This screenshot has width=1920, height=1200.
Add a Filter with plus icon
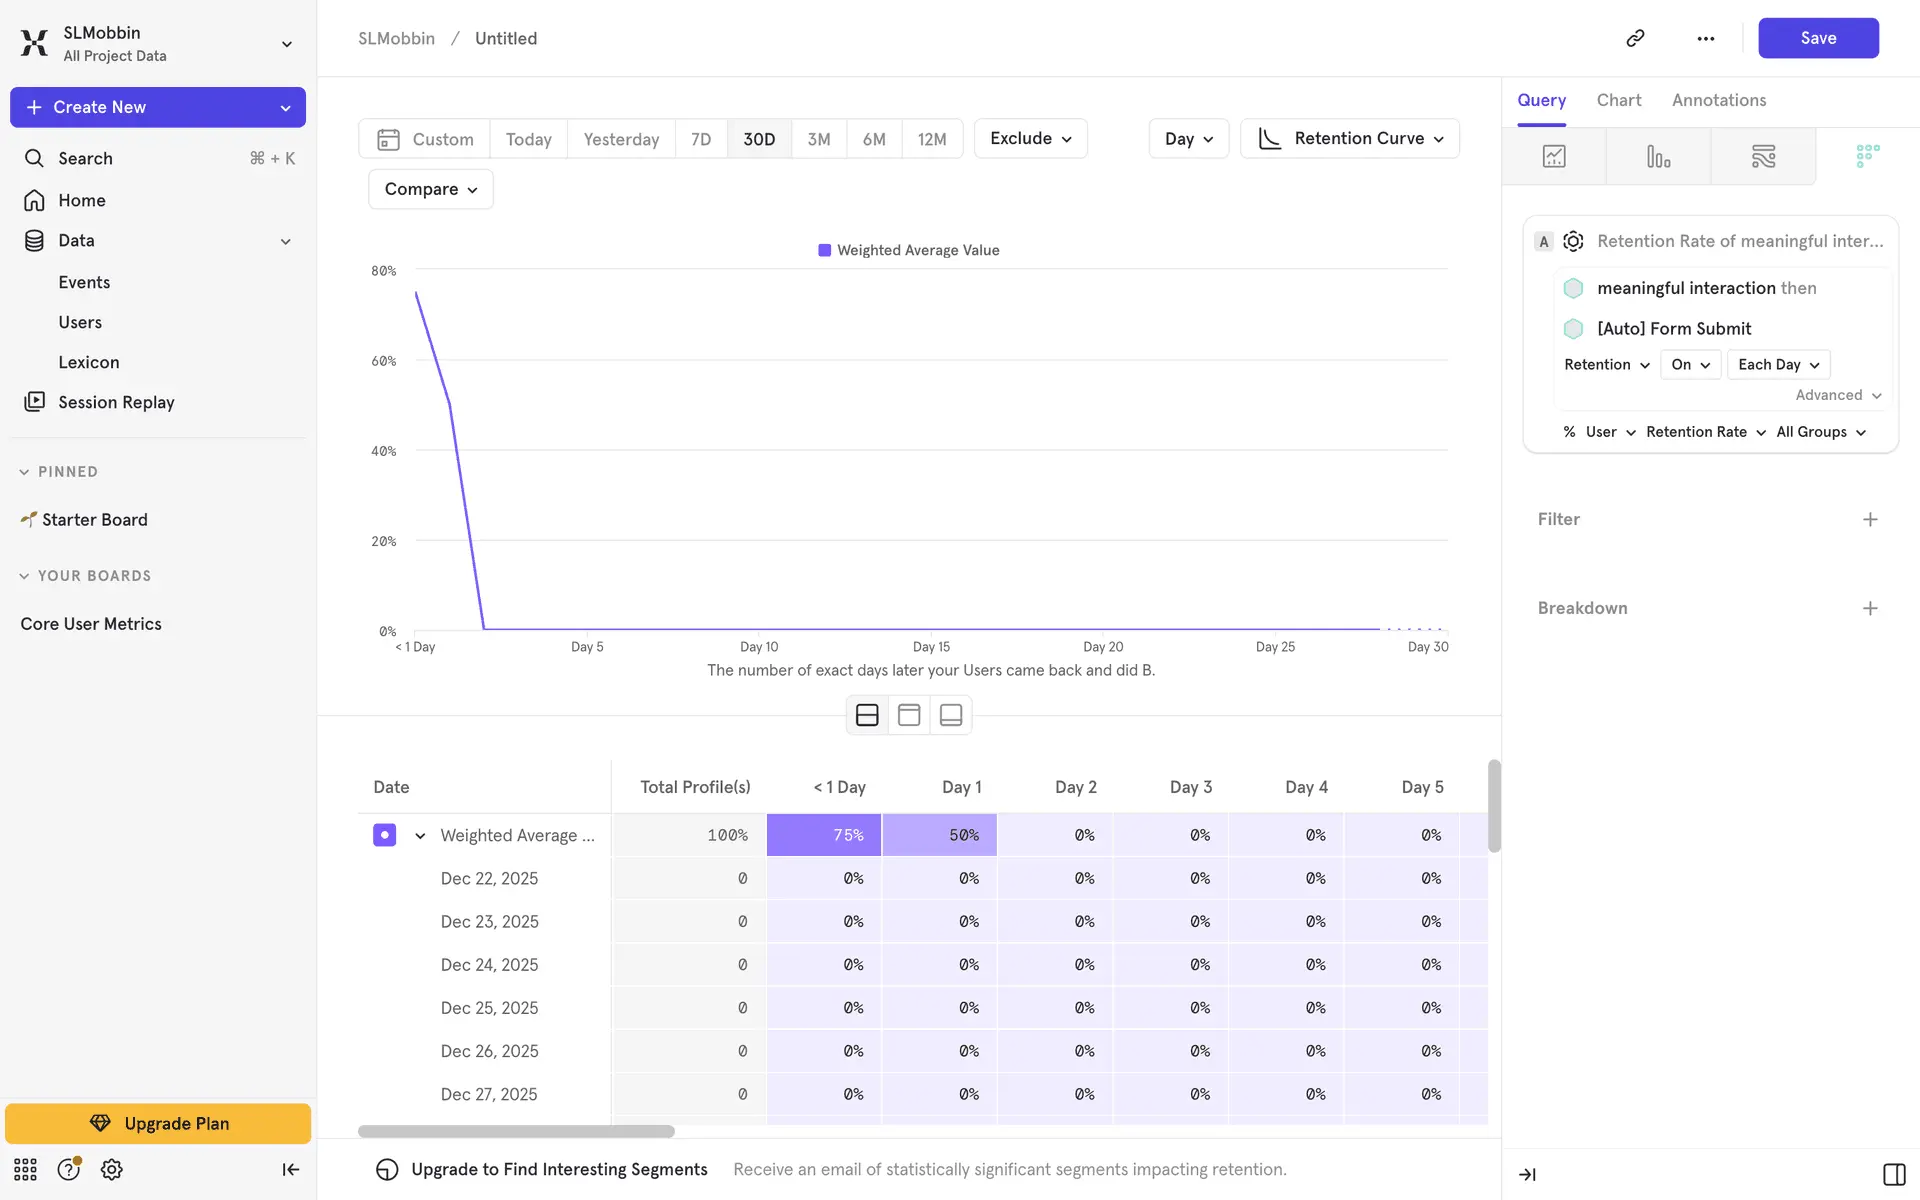tap(1869, 519)
